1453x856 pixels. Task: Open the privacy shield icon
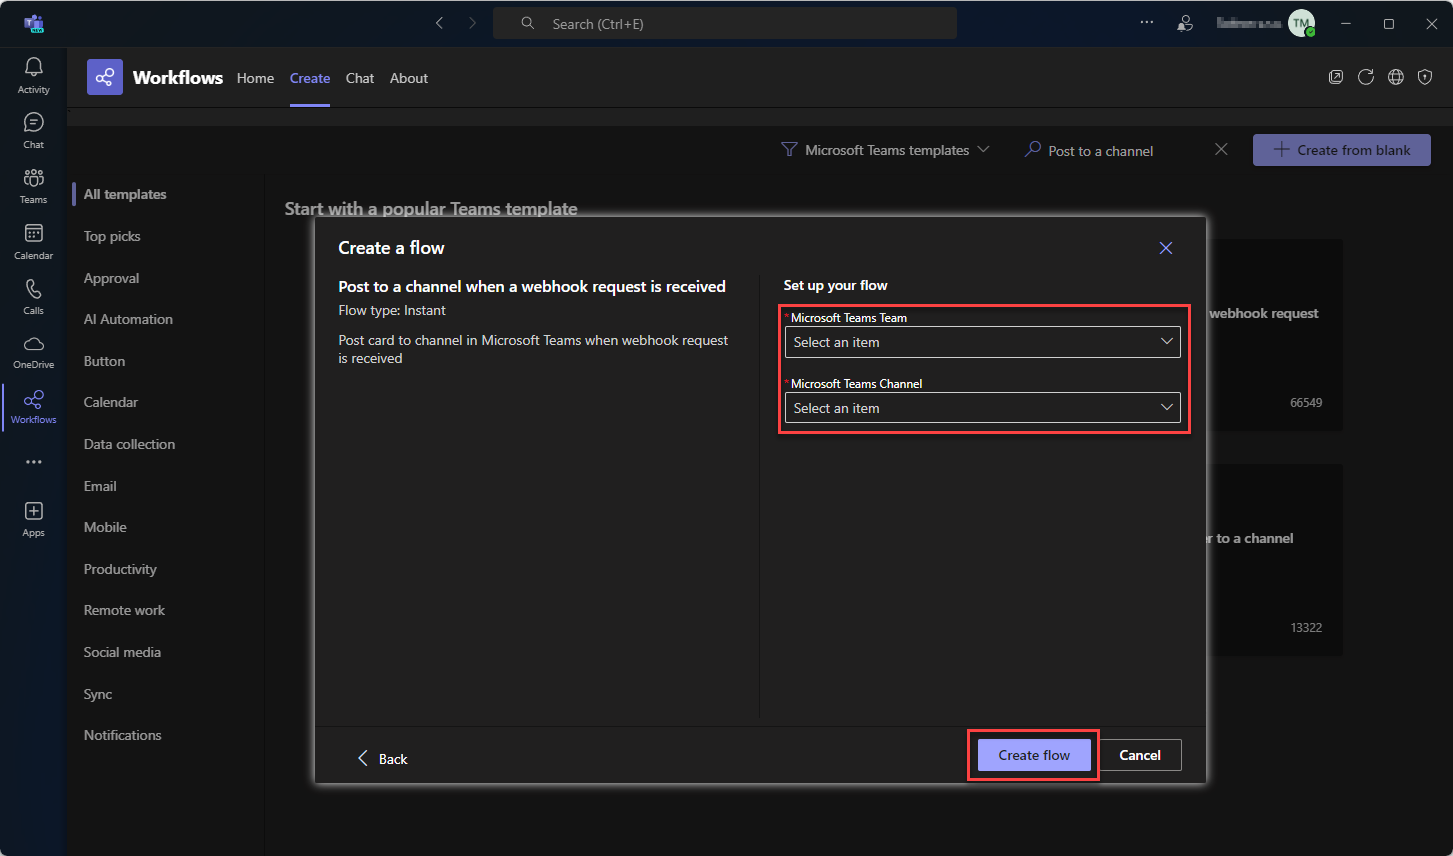pos(1425,77)
